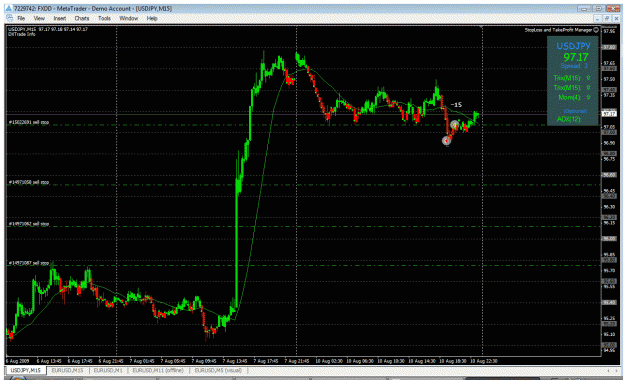625x380 pixels.
Task: Minimize the inner chart window
Action: click(x=597, y=18)
